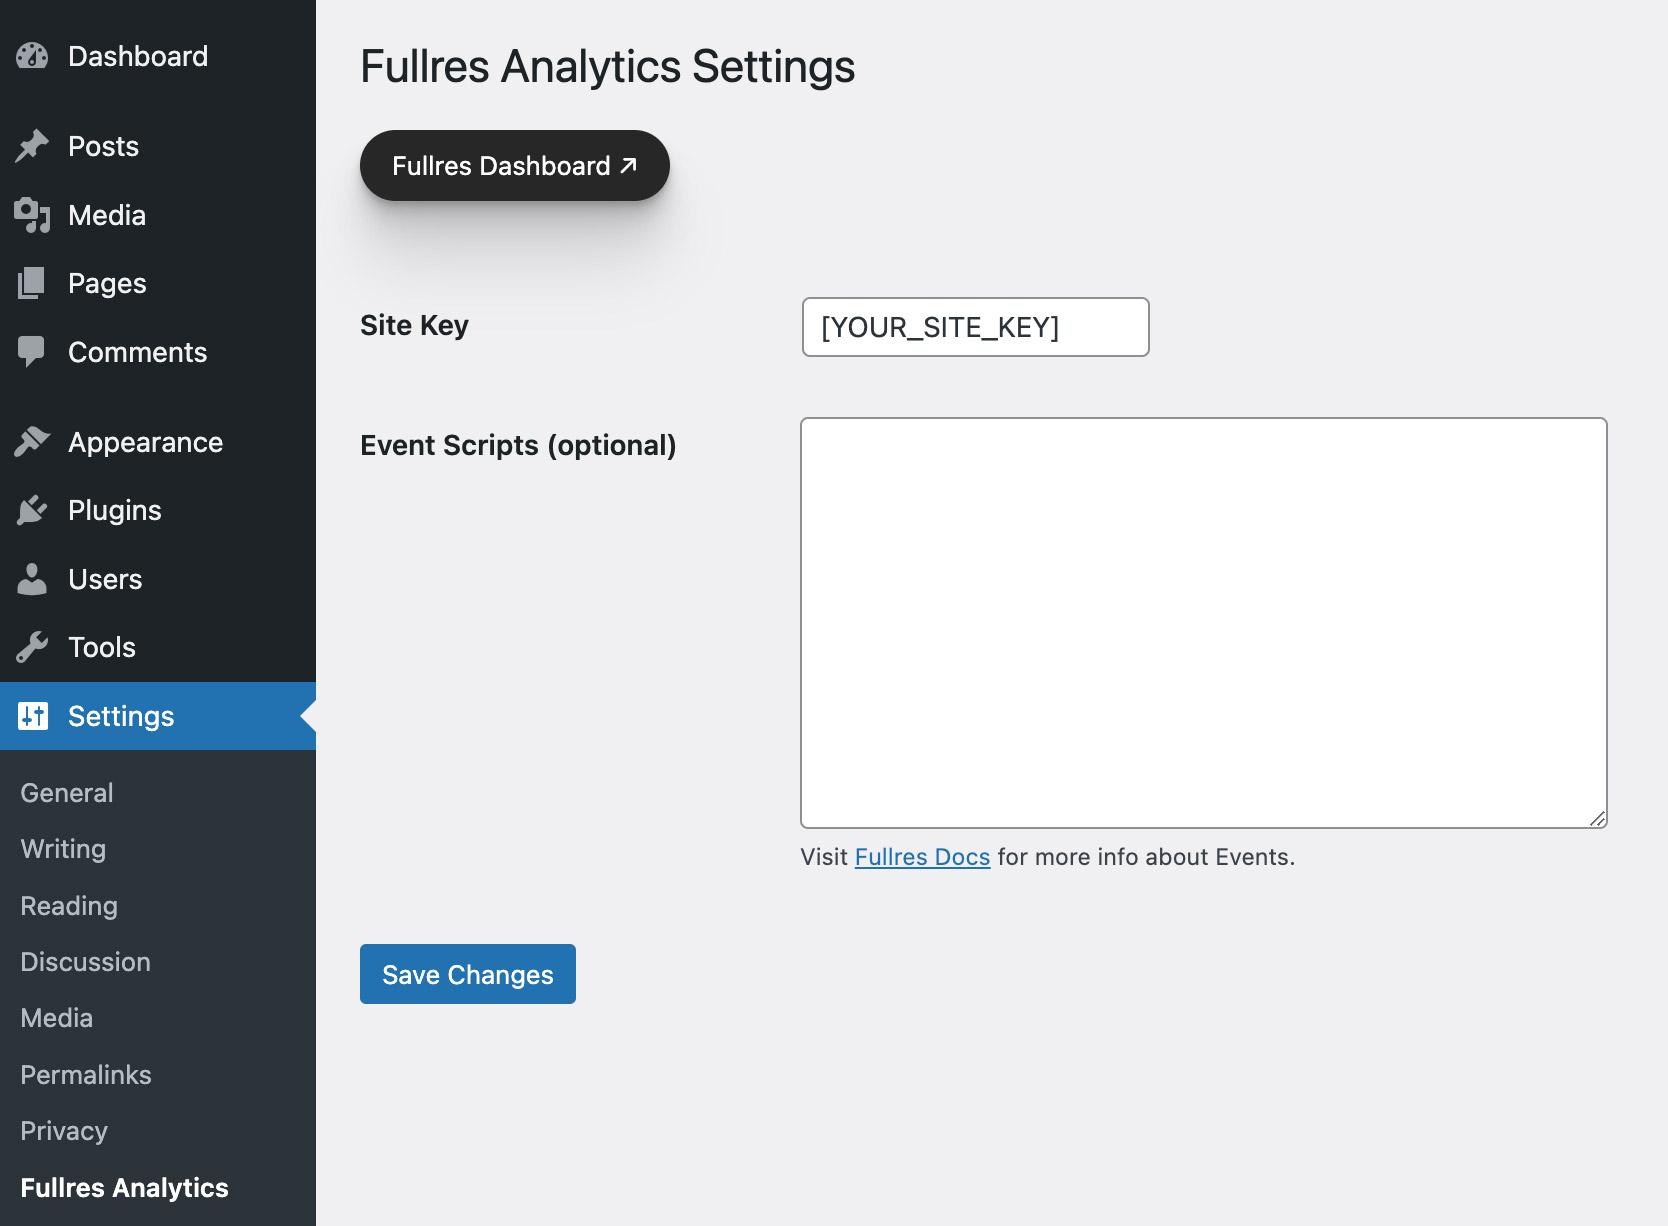Click the Pages stacked-sheets icon
This screenshot has height=1226, width=1668.
tap(32, 283)
